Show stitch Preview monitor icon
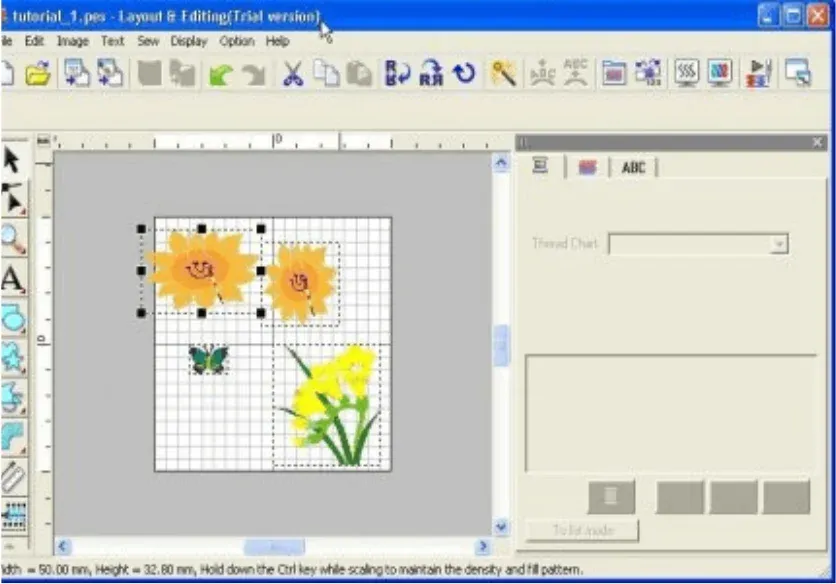This screenshot has width=836, height=584. (687, 73)
